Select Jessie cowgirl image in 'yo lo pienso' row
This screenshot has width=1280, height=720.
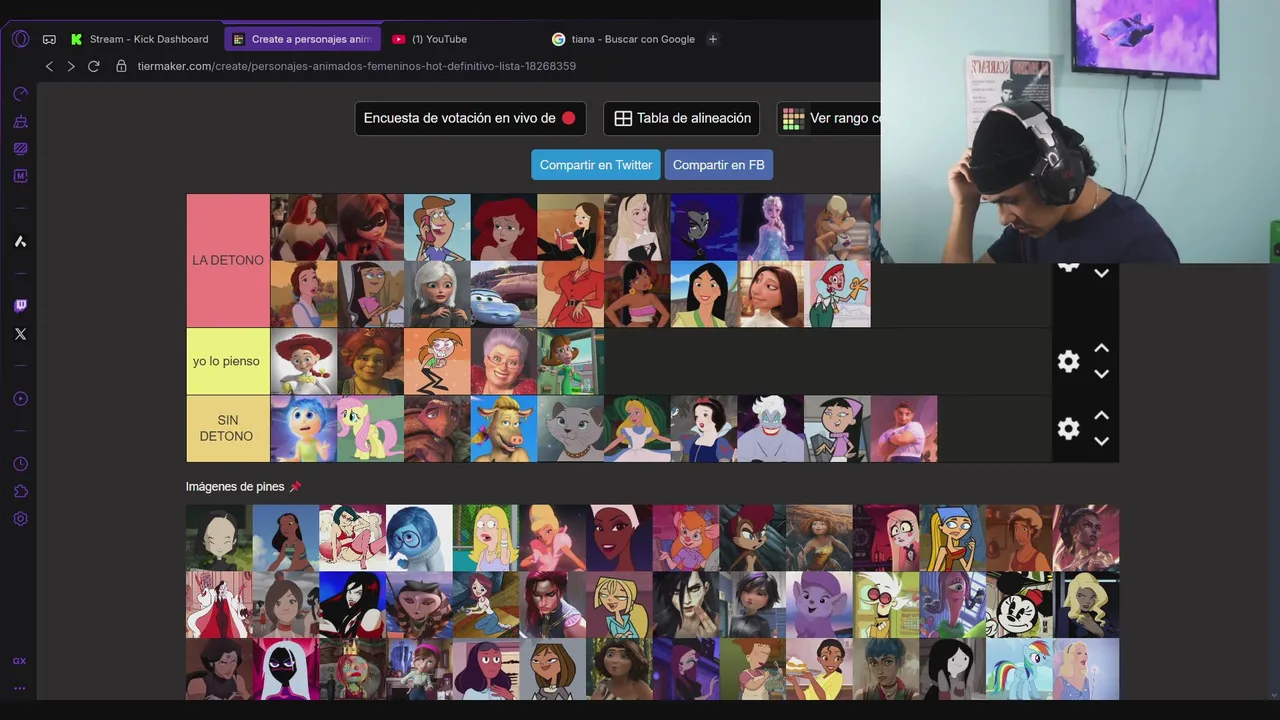[x=303, y=361]
